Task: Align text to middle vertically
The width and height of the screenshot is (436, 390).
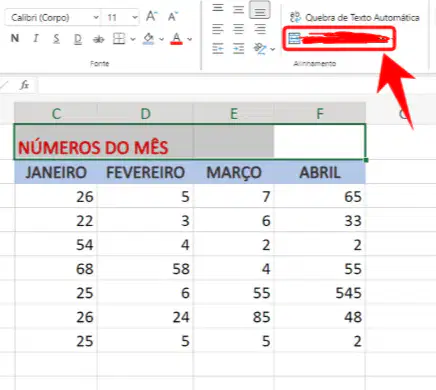Action: click(238, 9)
